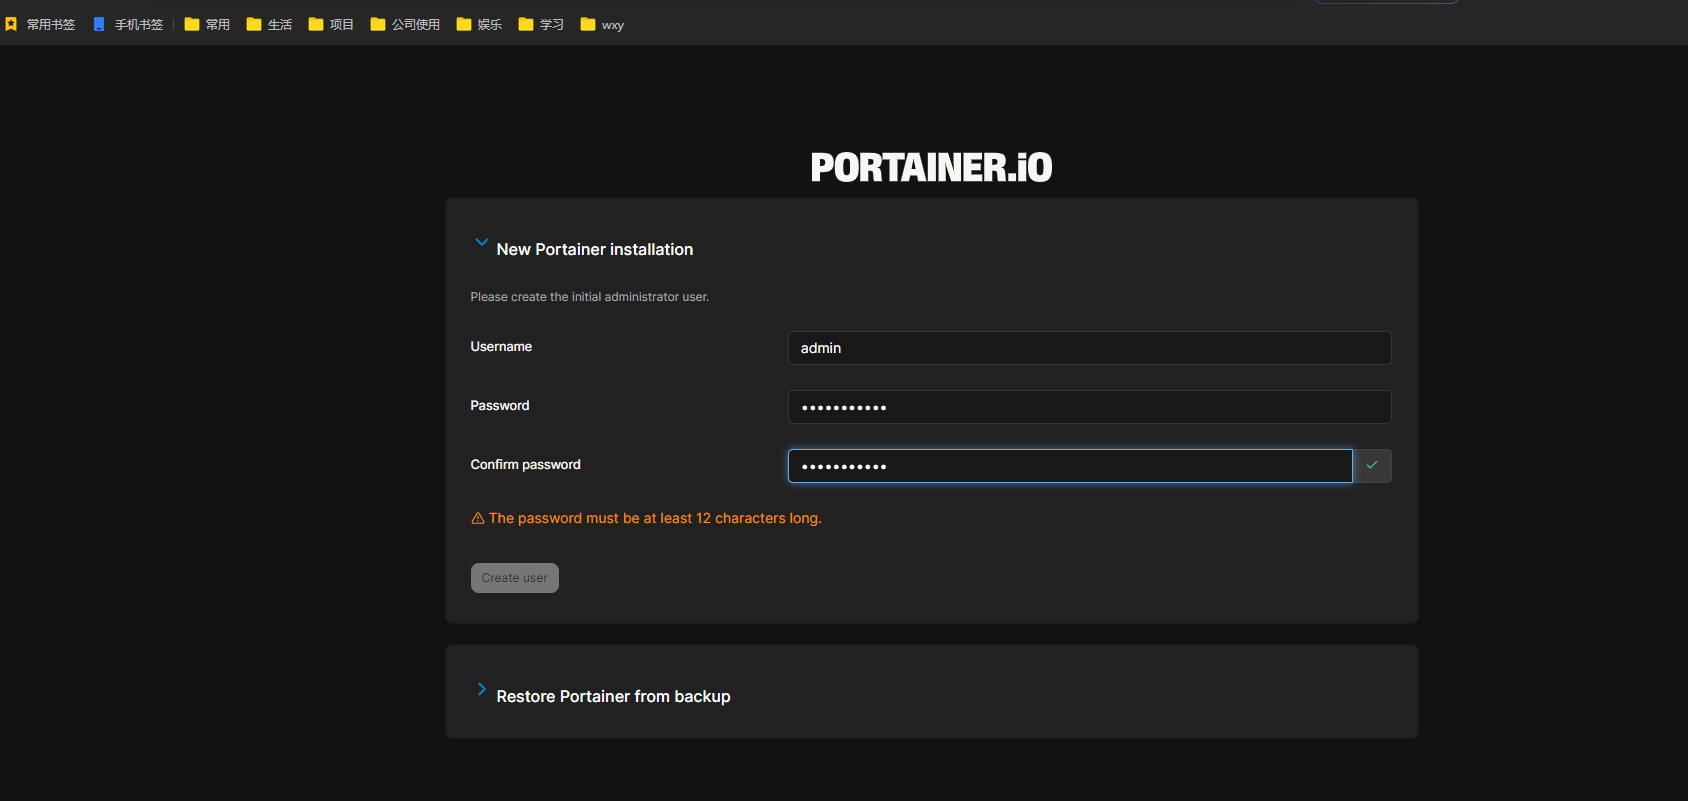
Task: Click the Create user button
Action: tap(515, 578)
